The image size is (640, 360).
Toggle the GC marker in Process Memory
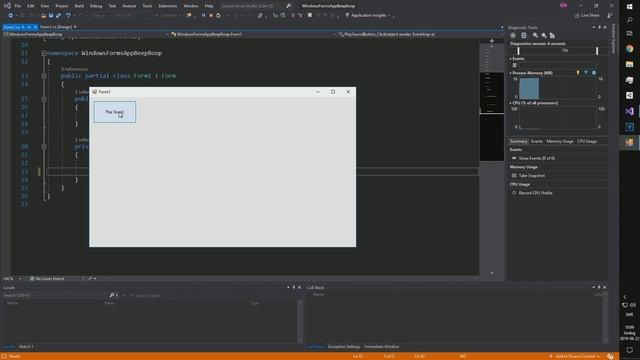(x=578, y=73)
